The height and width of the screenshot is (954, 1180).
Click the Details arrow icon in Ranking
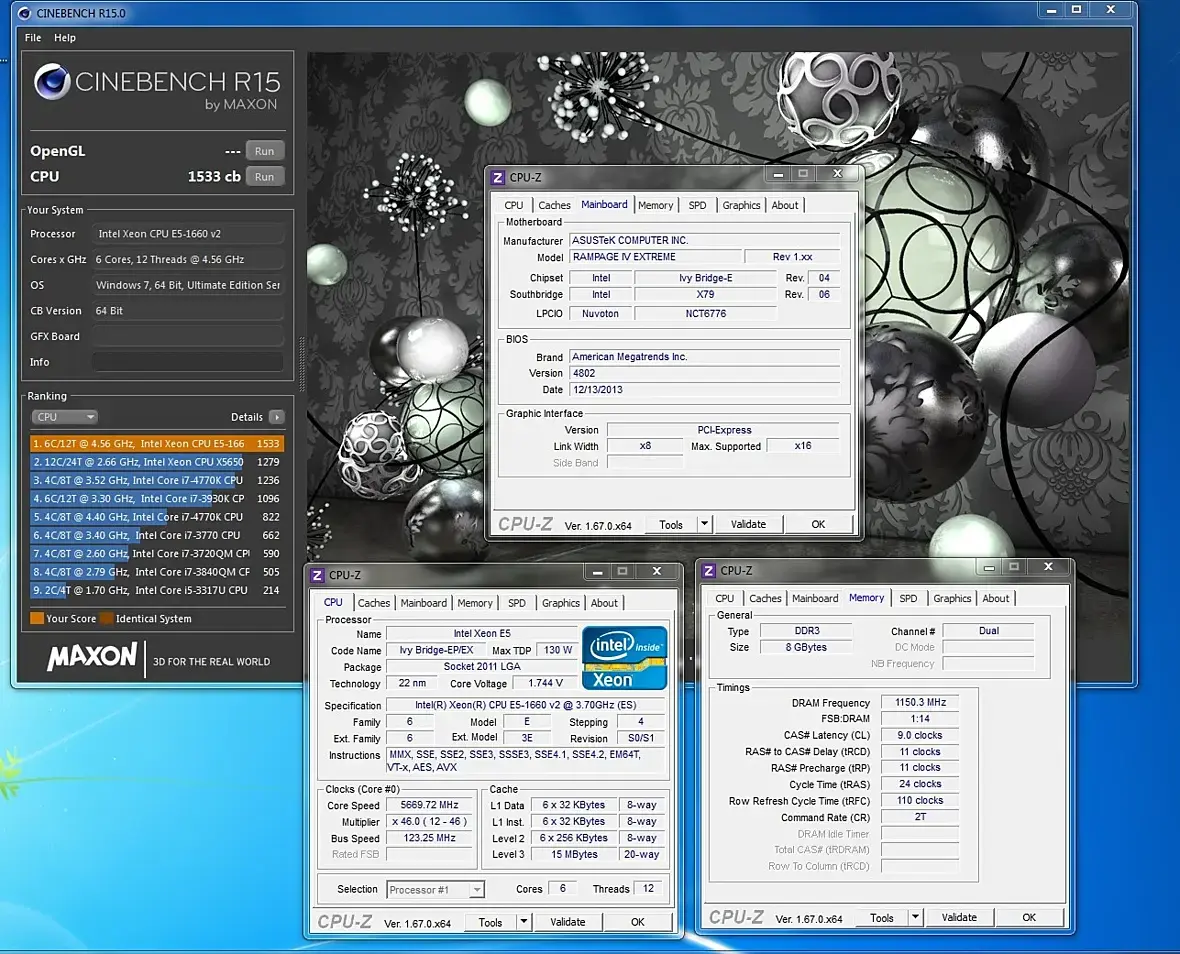(276, 417)
